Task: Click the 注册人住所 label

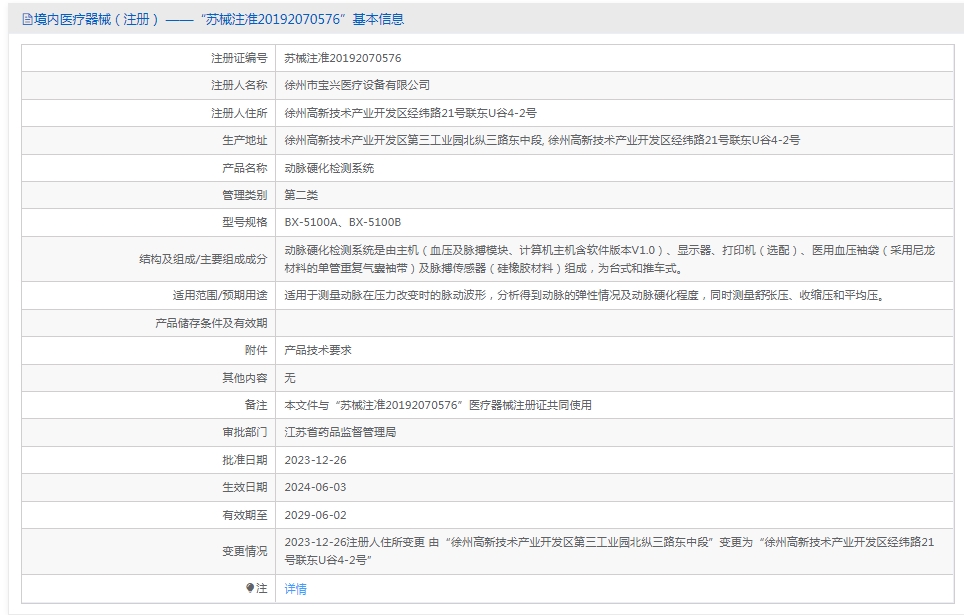Action: [239, 113]
